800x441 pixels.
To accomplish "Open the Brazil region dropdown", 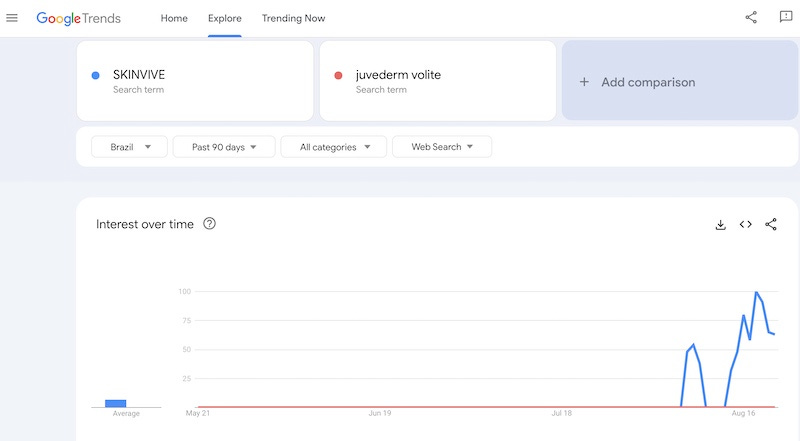I will coord(129,147).
